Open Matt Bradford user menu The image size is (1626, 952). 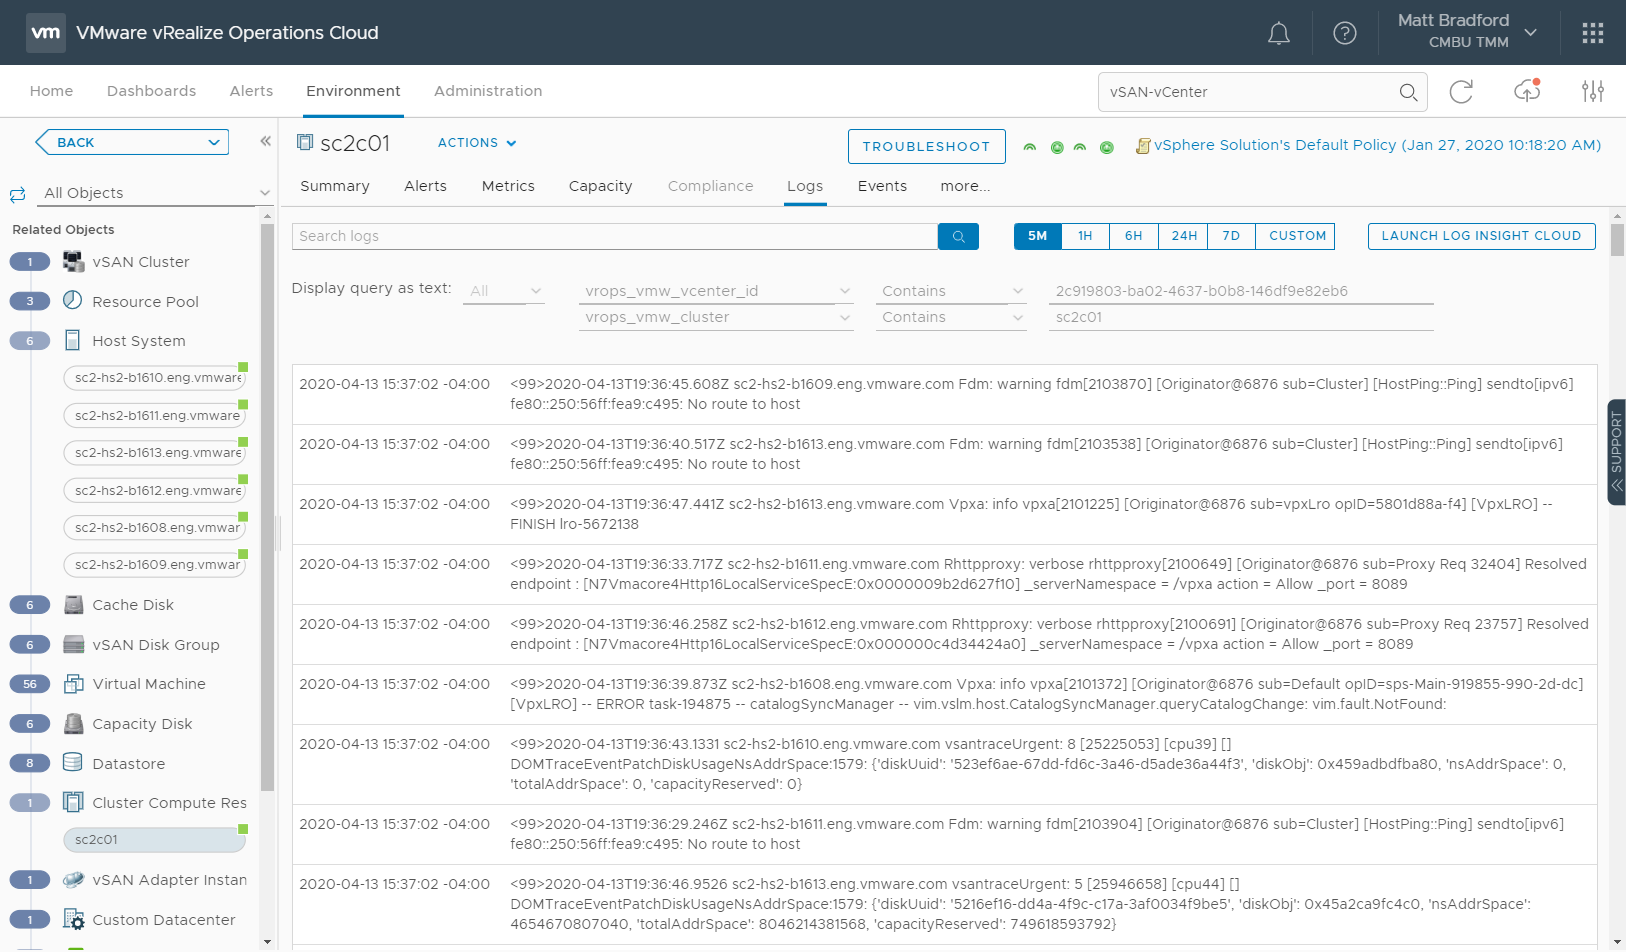coord(1466,32)
